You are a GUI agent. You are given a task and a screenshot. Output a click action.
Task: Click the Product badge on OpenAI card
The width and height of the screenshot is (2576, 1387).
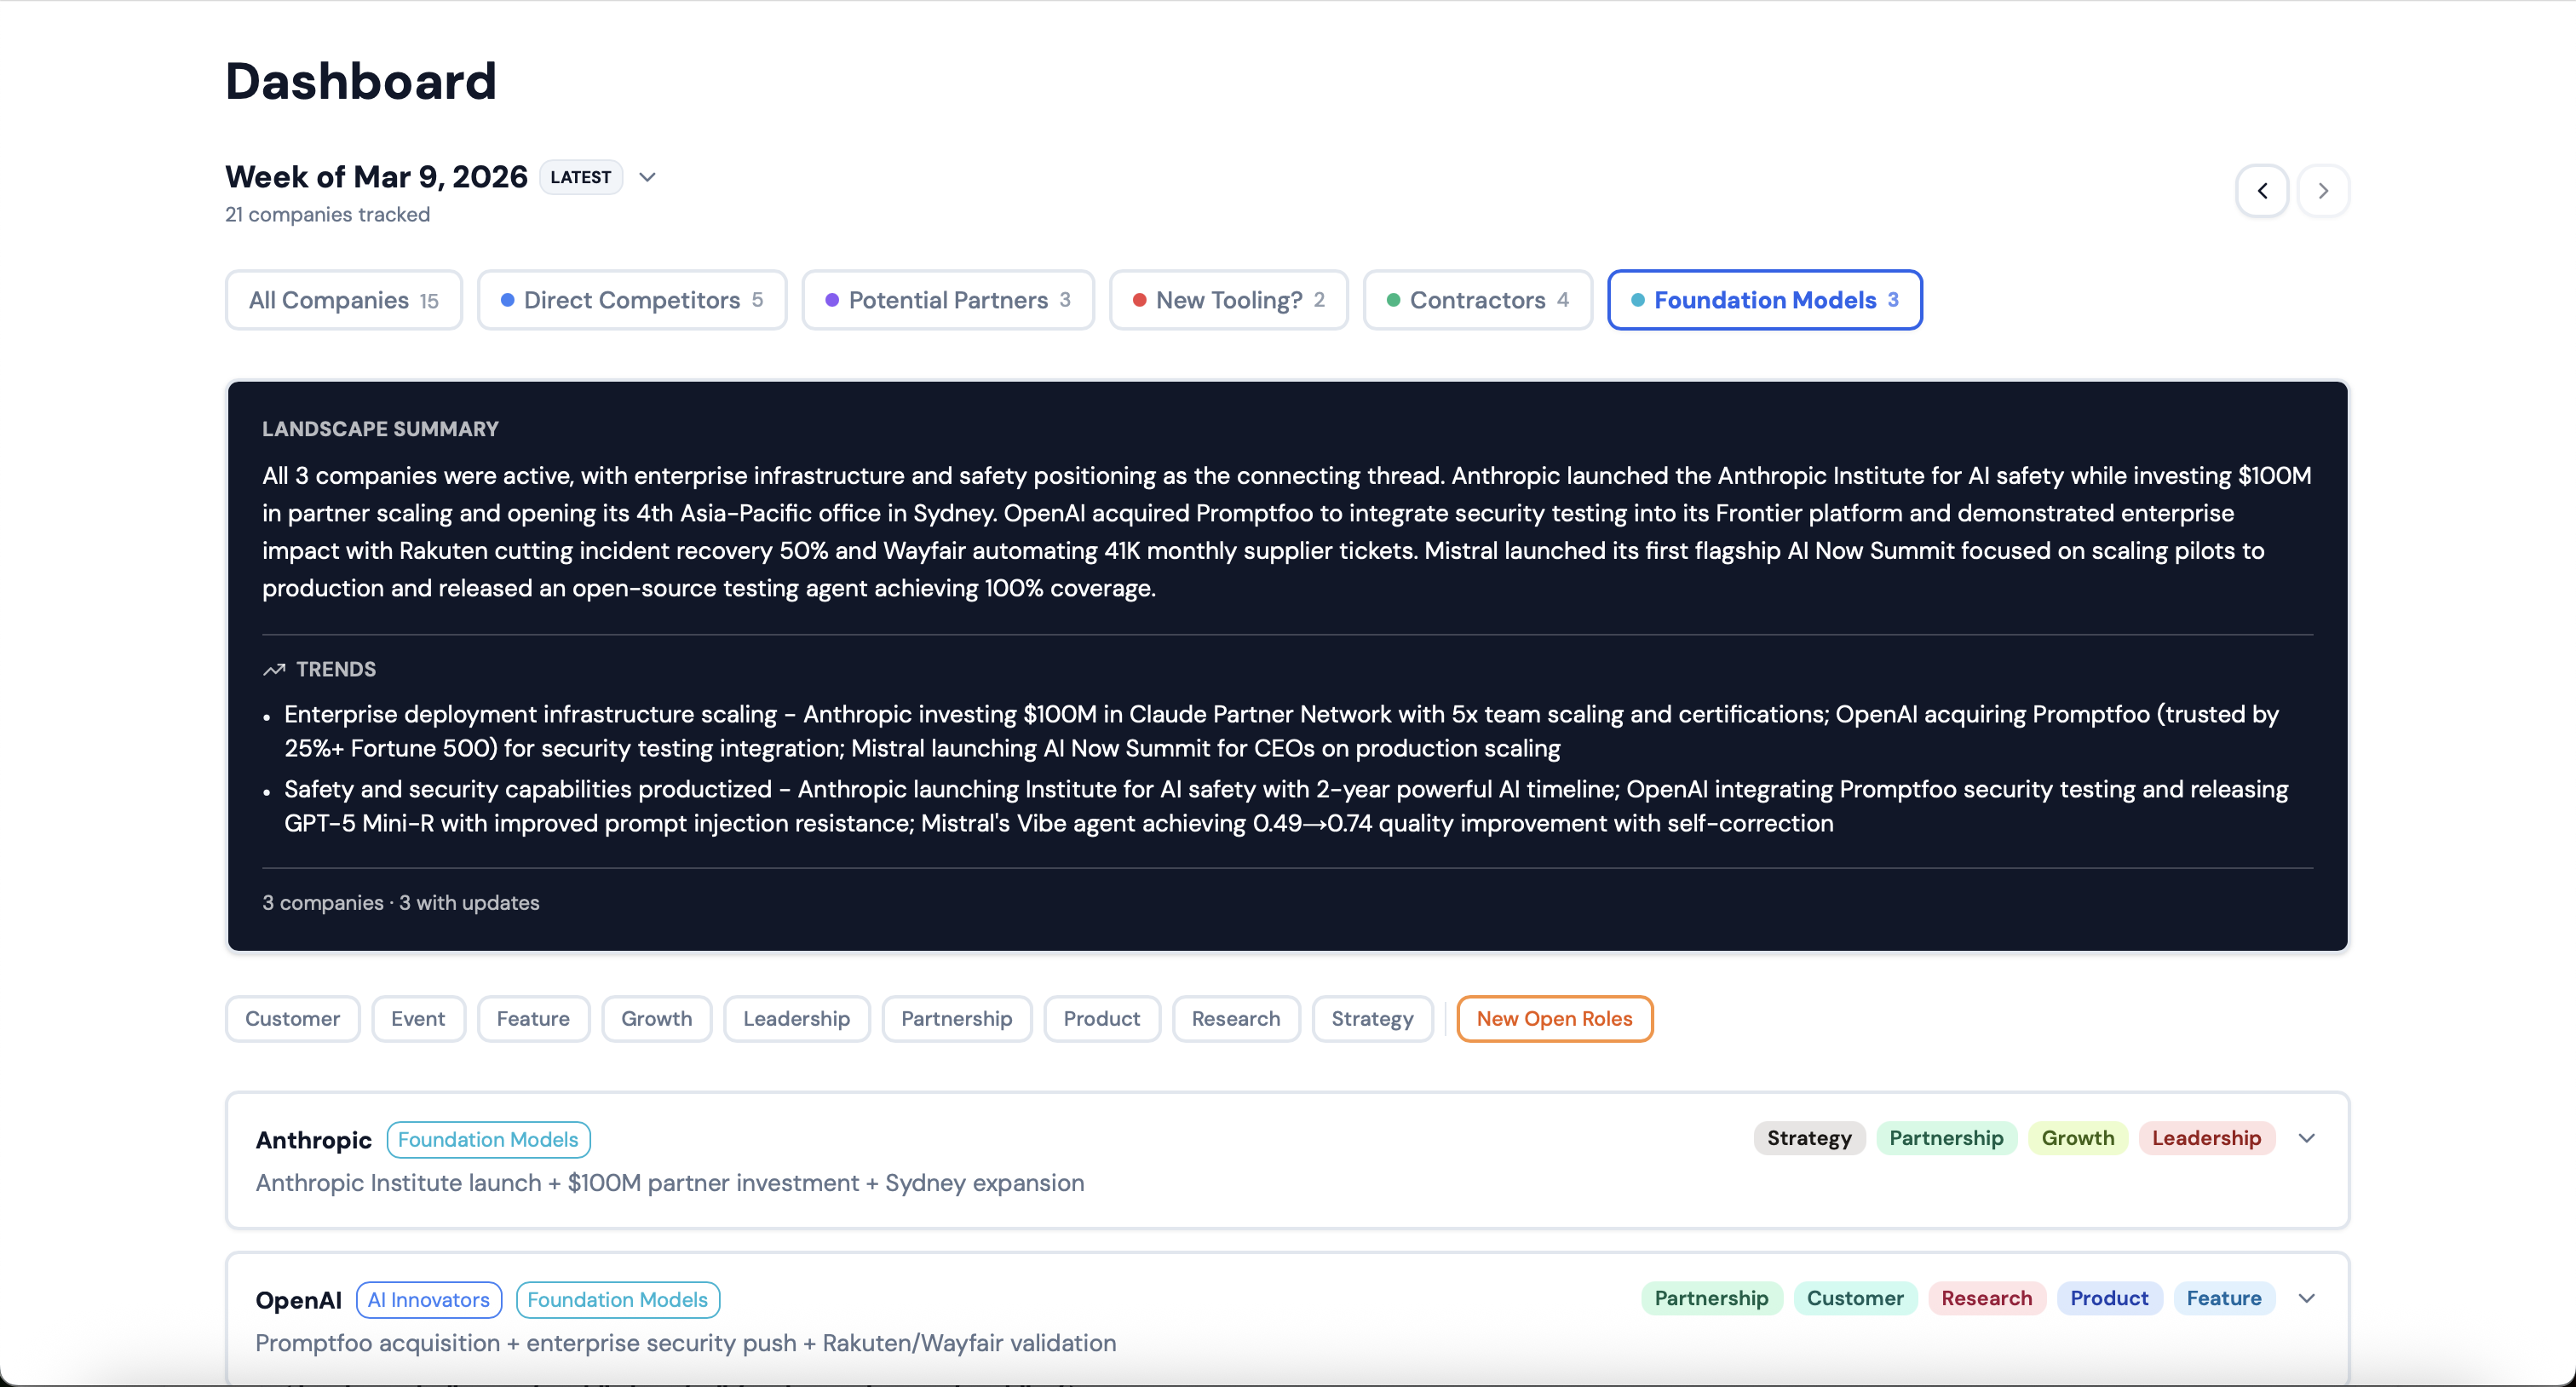click(2108, 1298)
